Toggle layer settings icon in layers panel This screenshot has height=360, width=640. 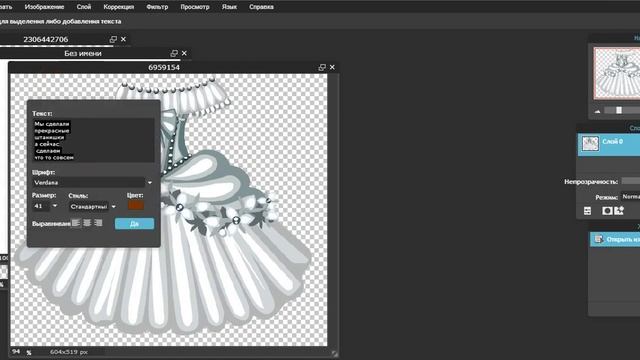(x=587, y=211)
